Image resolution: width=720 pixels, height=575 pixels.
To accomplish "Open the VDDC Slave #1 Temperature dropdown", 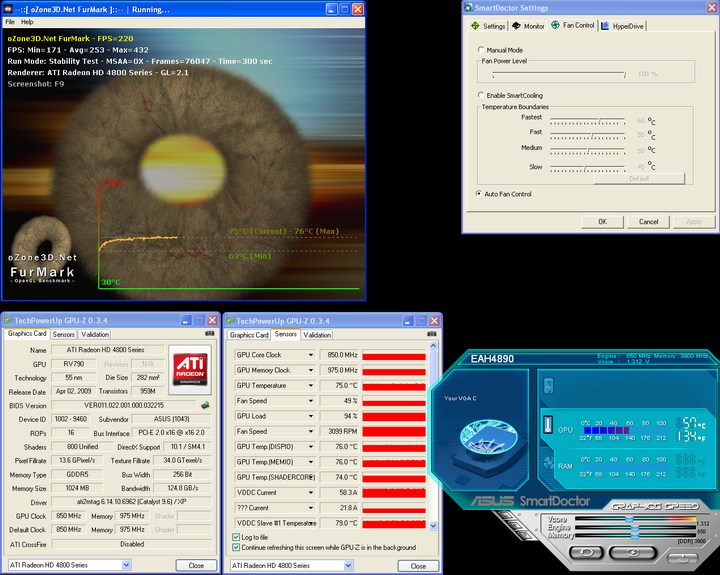I will [311, 523].
